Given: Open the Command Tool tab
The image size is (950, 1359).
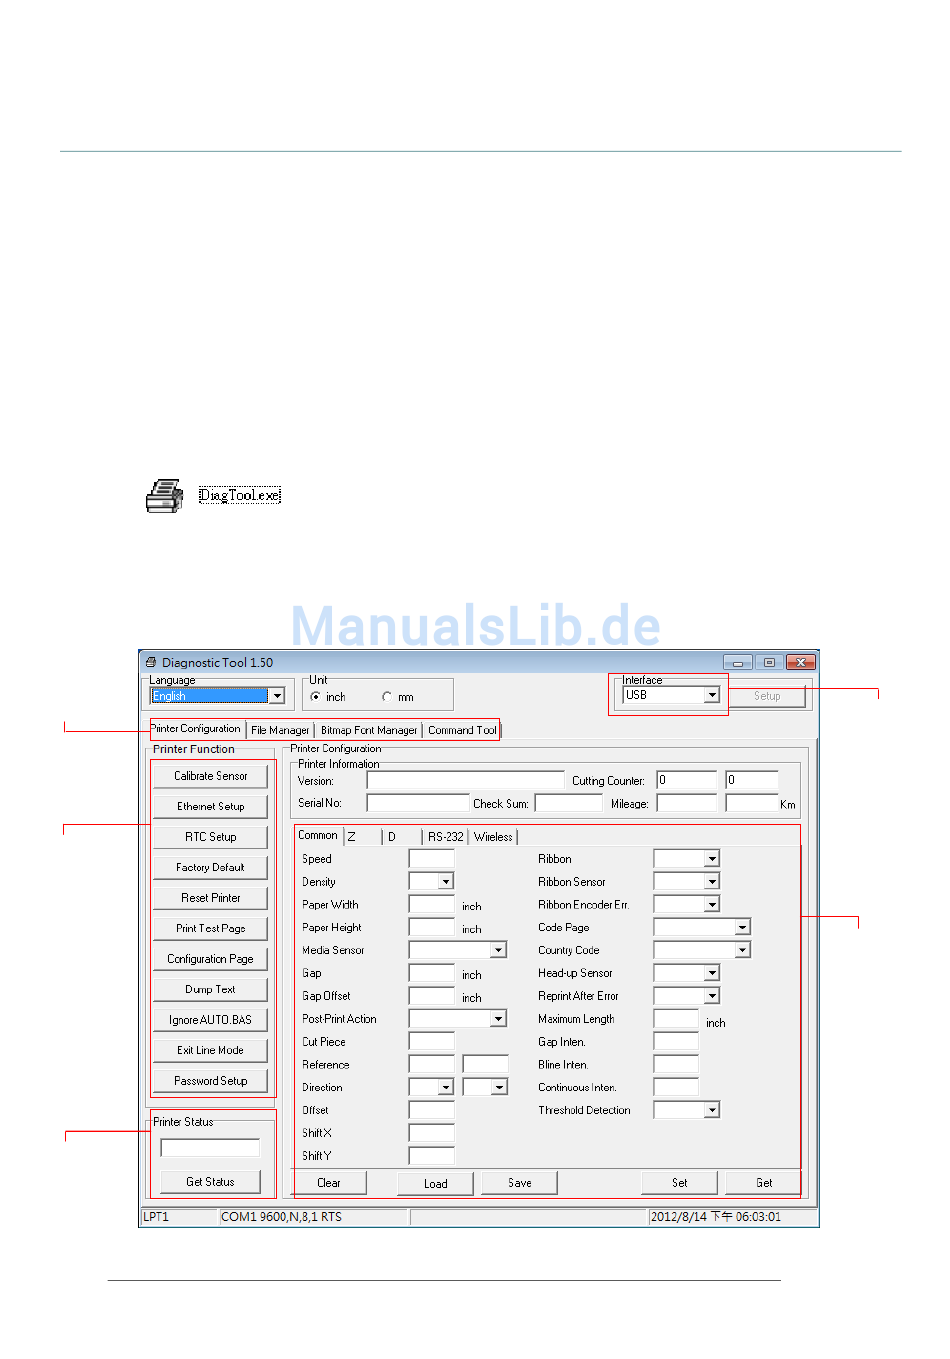Looking at the screenshot, I should 462,731.
